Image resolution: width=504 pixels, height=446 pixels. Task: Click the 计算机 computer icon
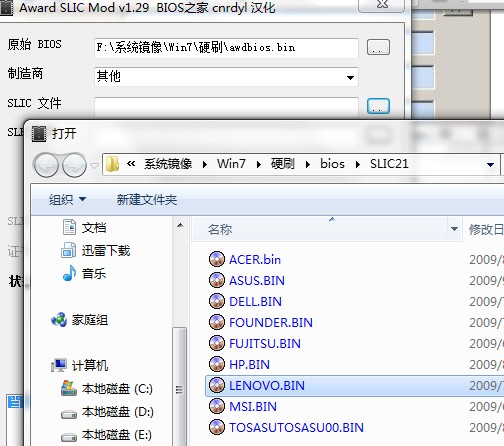pyautogui.click(x=59, y=365)
